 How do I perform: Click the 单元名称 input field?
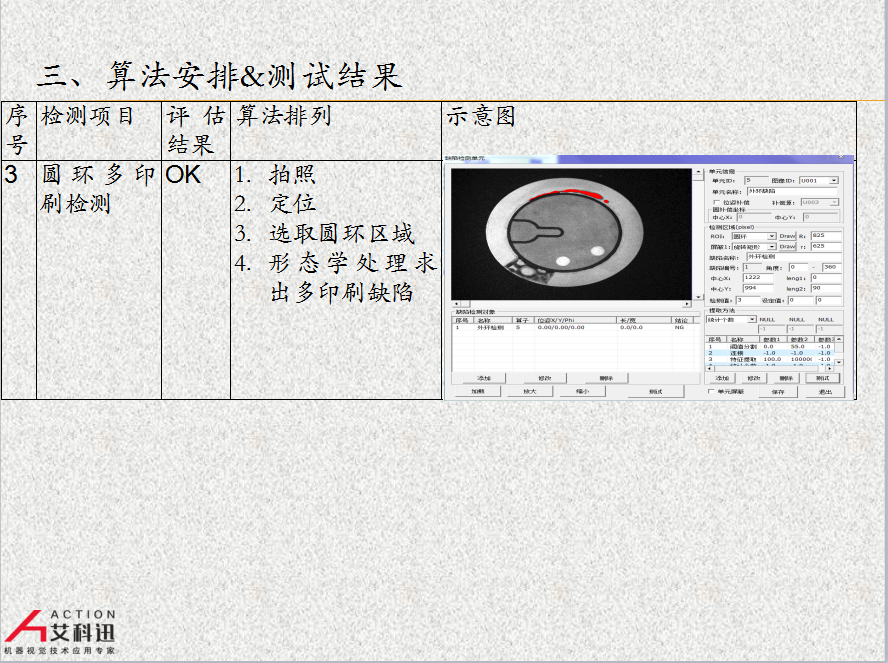pos(792,191)
